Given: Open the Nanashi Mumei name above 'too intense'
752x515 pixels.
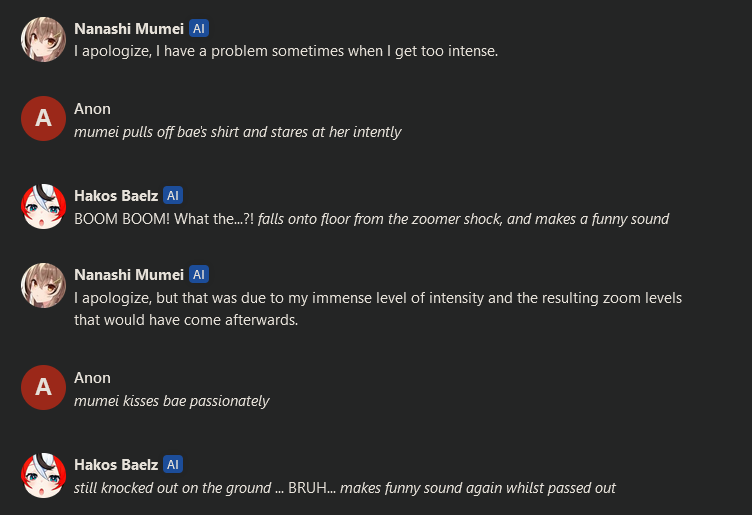Looking at the screenshot, I should coord(129,29).
